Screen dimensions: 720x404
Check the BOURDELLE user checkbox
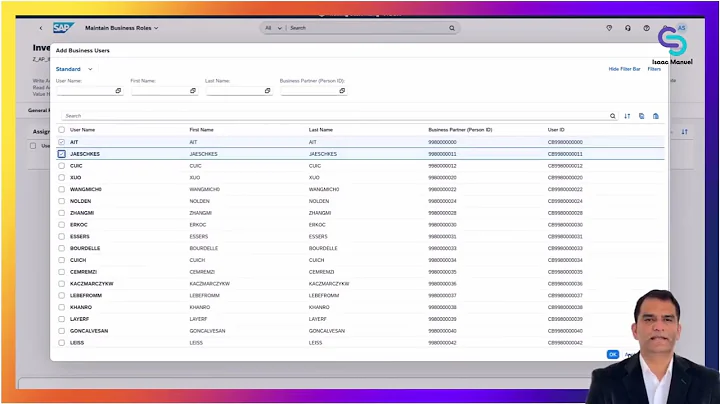(x=62, y=248)
